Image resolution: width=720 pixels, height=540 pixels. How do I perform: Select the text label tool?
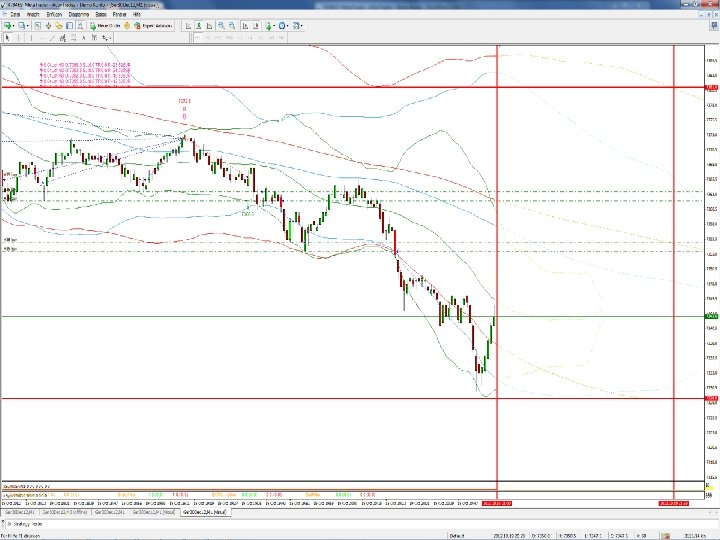[x=94, y=38]
